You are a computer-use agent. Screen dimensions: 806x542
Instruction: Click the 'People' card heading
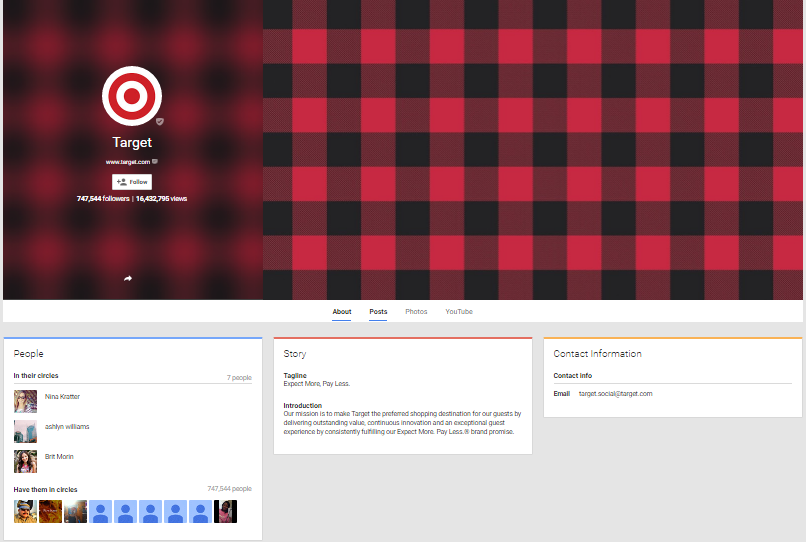click(28, 354)
